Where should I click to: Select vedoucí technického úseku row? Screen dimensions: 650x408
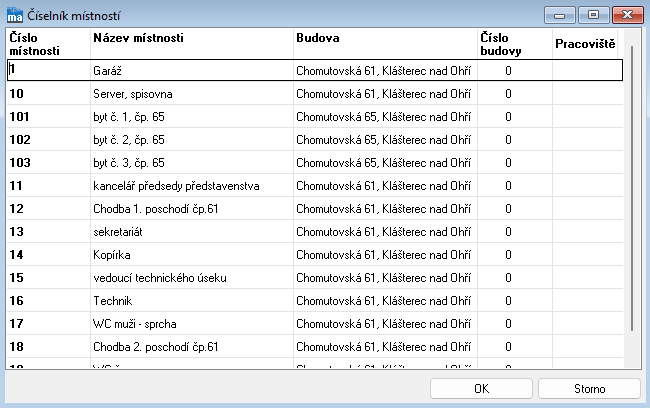point(315,277)
